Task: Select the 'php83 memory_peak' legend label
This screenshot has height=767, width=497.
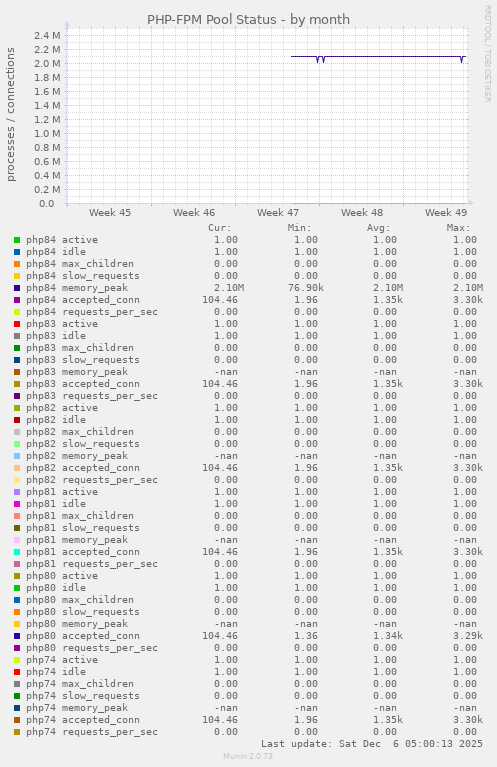Action: [x=77, y=372]
